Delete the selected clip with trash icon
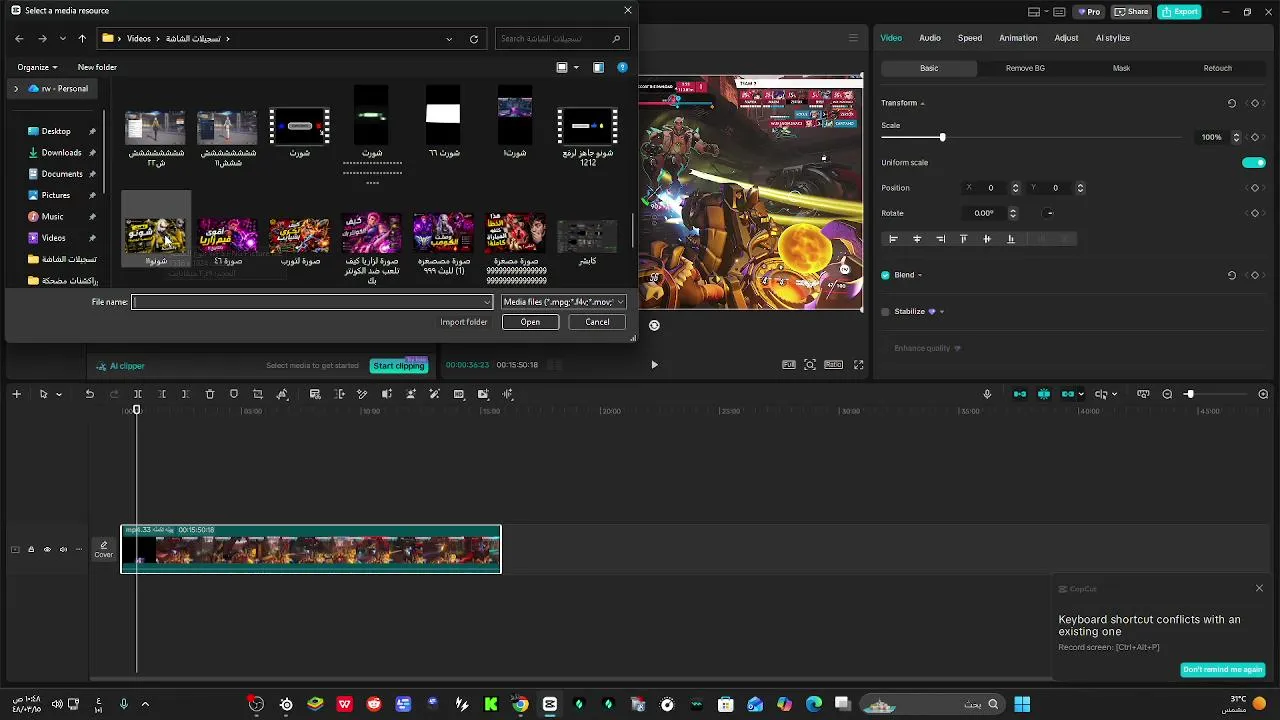This screenshot has width=1280, height=720. click(x=210, y=394)
